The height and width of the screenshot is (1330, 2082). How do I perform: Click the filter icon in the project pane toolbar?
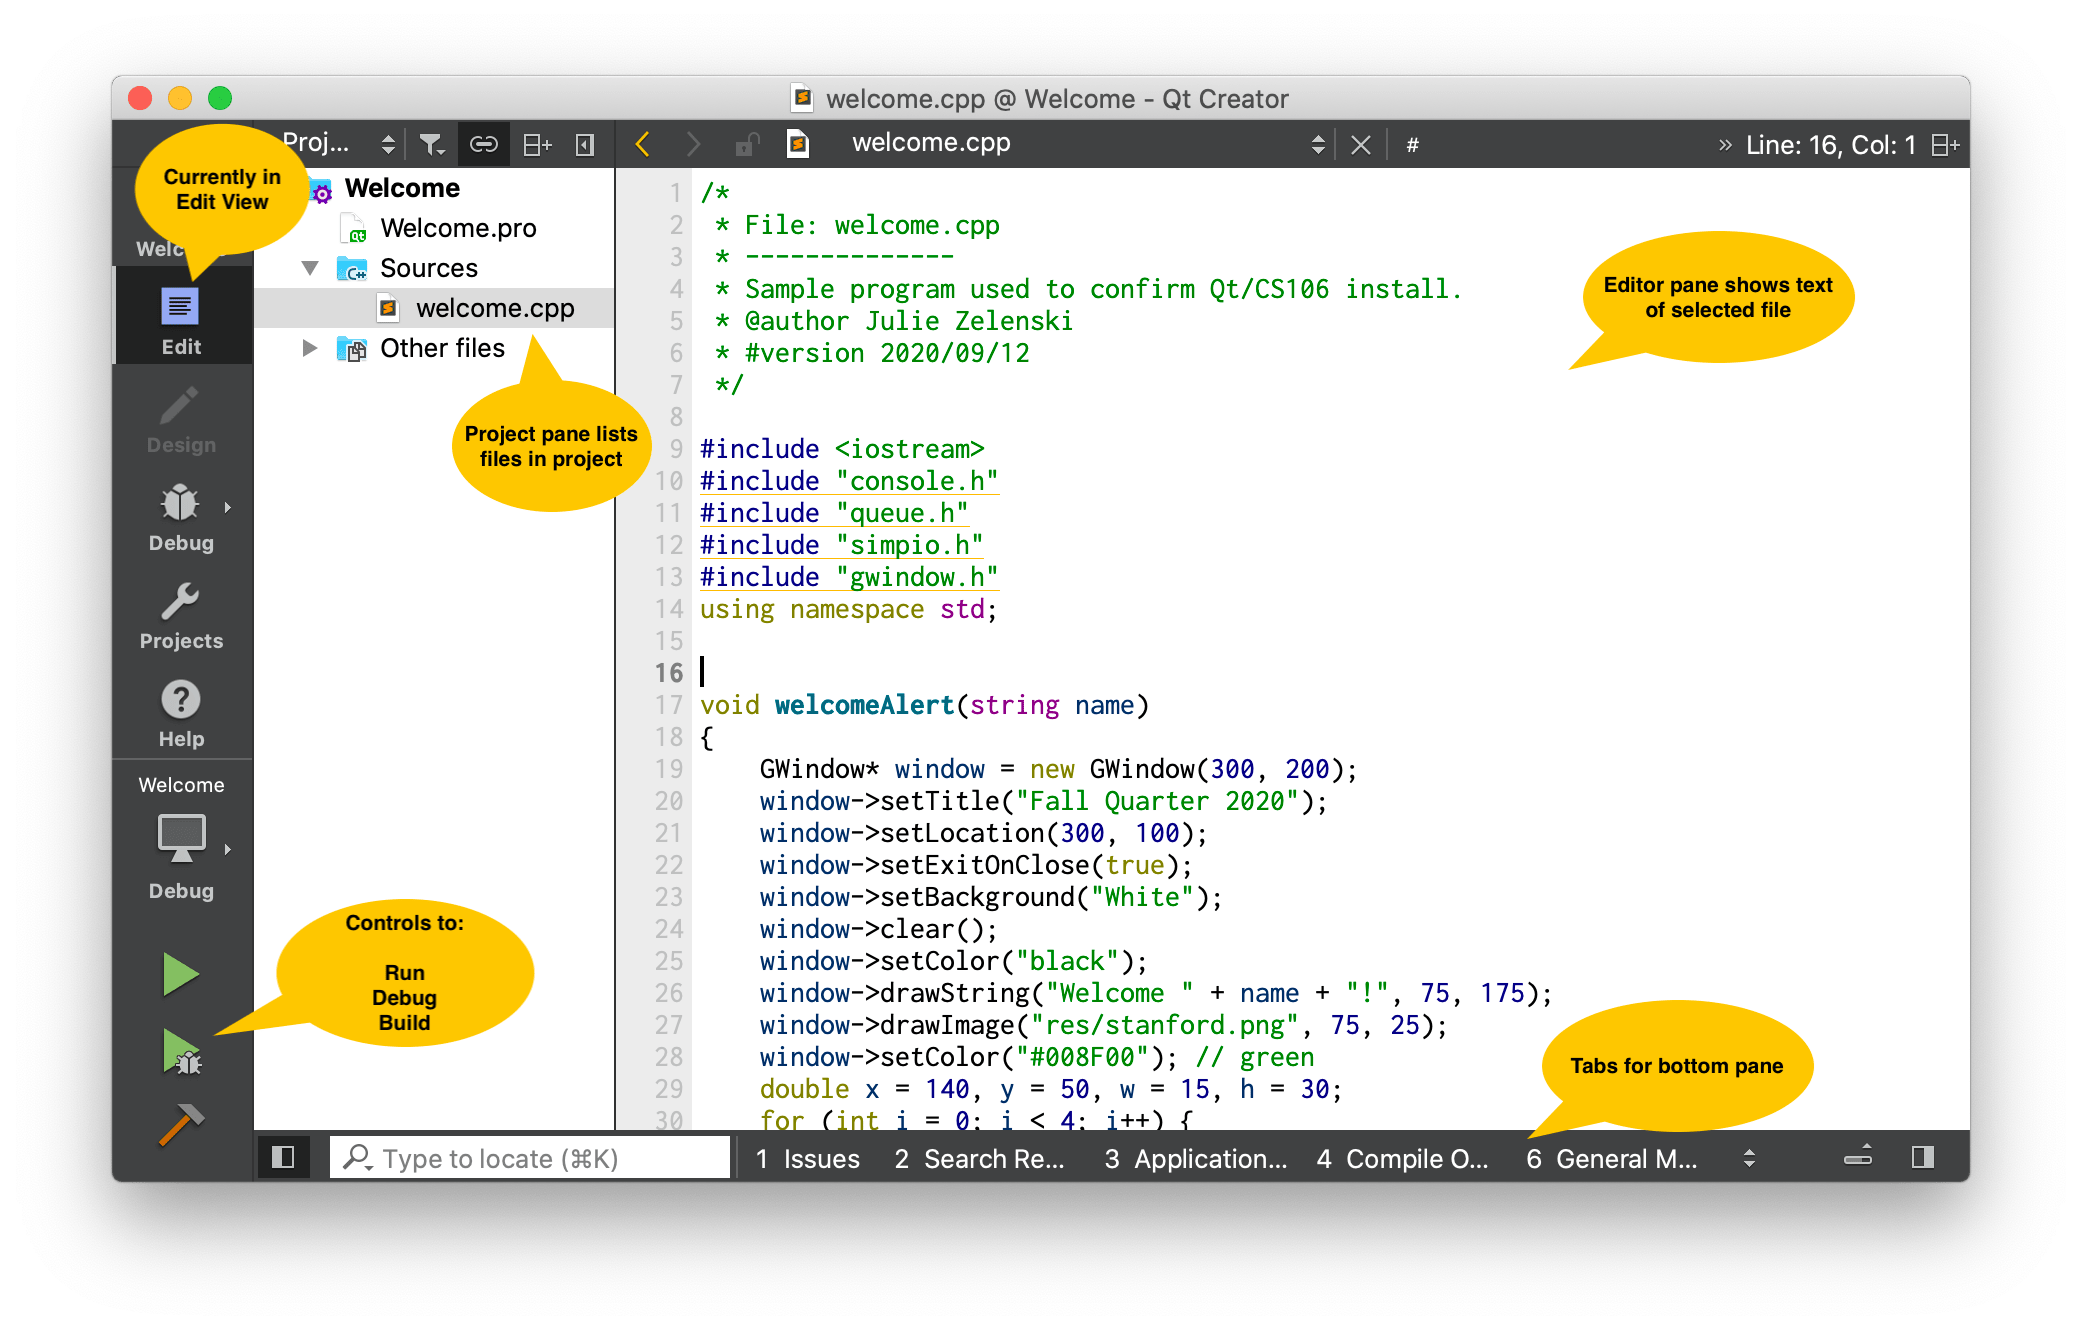(x=431, y=143)
